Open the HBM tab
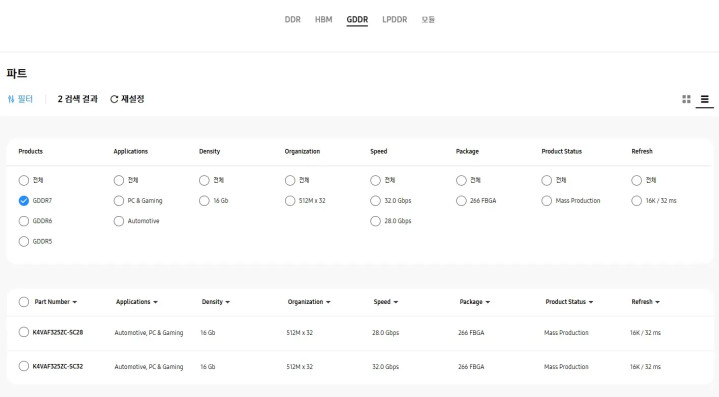This screenshot has width=719, height=397. (323, 20)
